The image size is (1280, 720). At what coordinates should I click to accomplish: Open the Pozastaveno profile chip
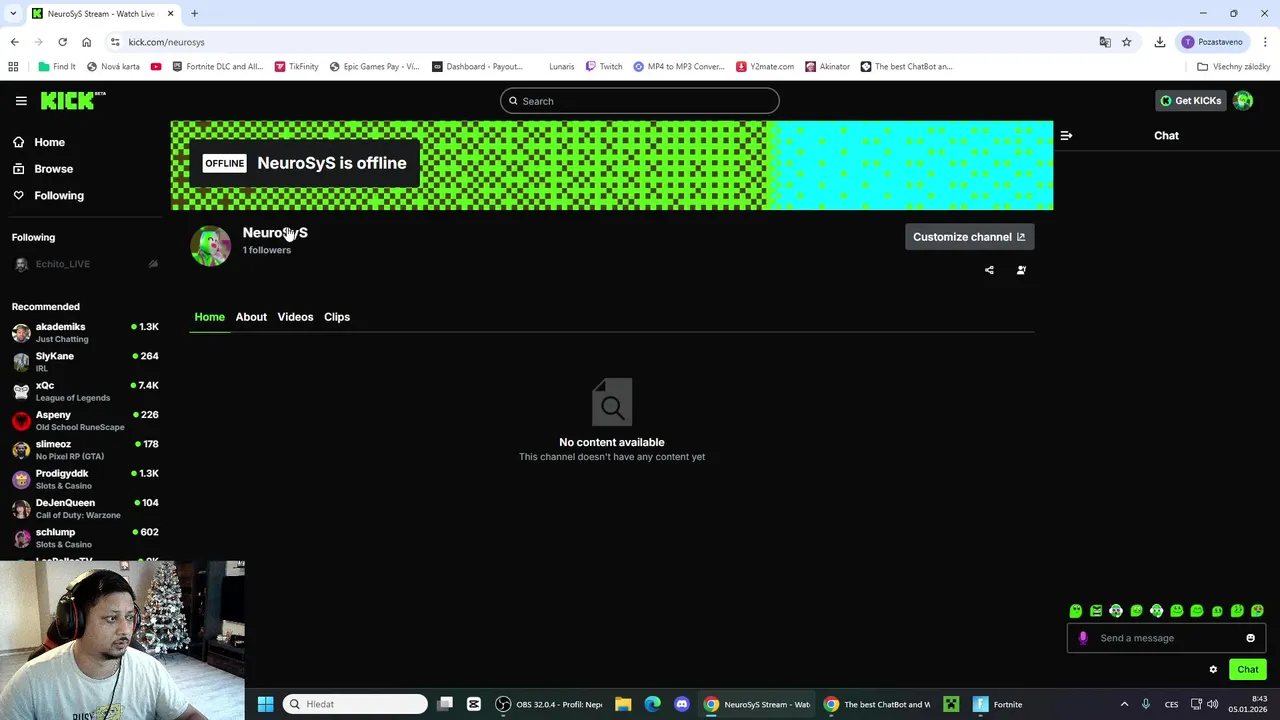[1213, 42]
